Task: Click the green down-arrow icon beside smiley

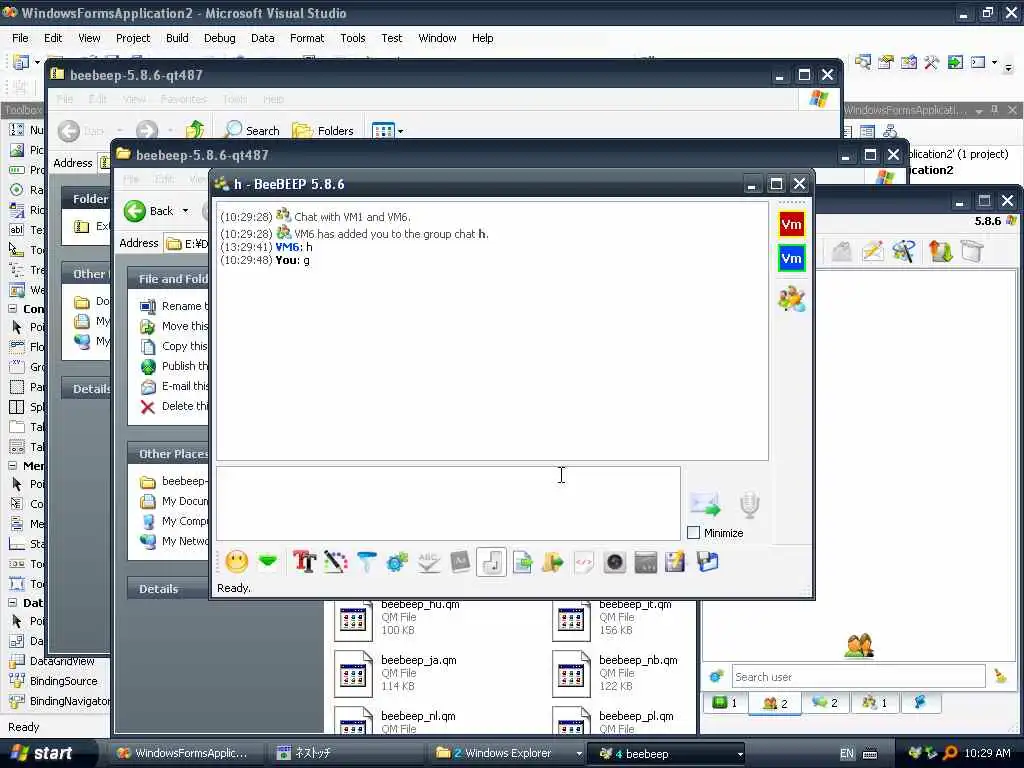Action: pyautogui.click(x=268, y=561)
